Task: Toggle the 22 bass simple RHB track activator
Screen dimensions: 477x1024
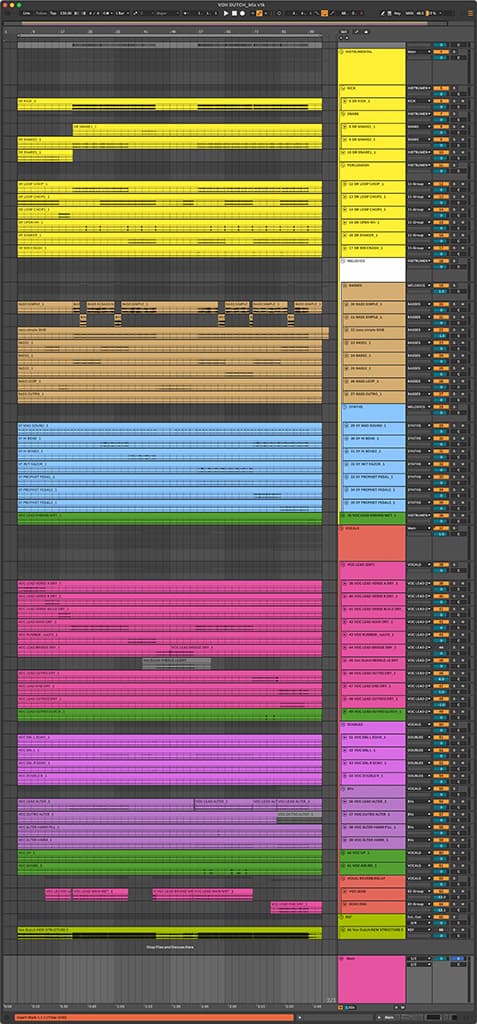Action: [x=440, y=330]
